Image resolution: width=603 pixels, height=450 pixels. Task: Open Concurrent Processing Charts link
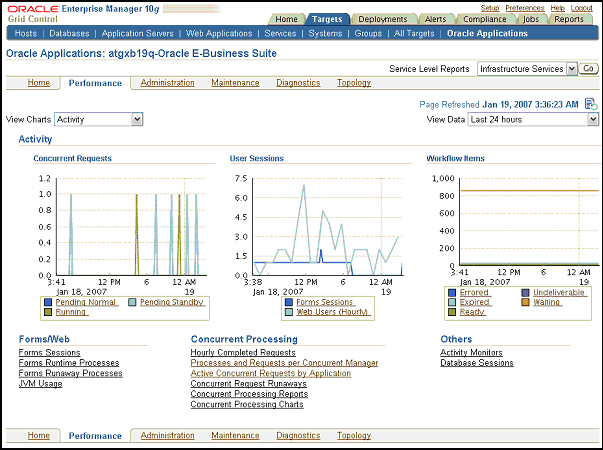pyautogui.click(x=247, y=405)
